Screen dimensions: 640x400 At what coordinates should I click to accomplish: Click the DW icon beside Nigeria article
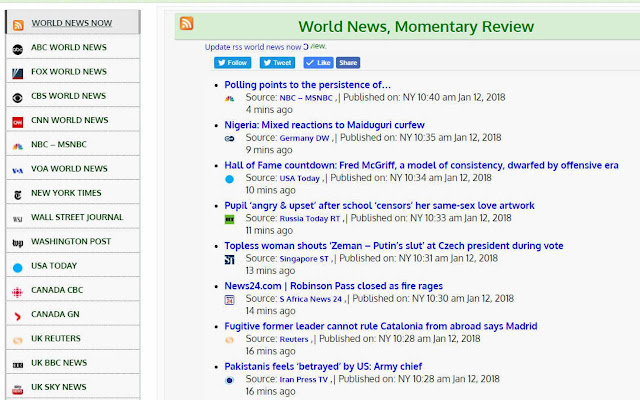pyautogui.click(x=229, y=139)
